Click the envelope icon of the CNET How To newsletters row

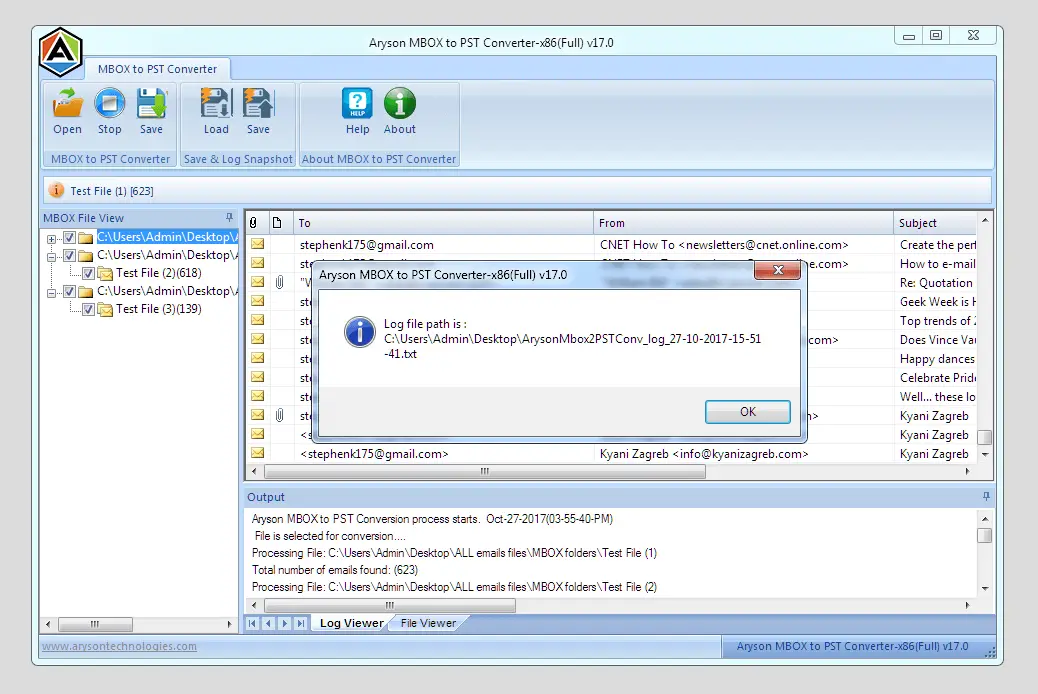tap(258, 244)
